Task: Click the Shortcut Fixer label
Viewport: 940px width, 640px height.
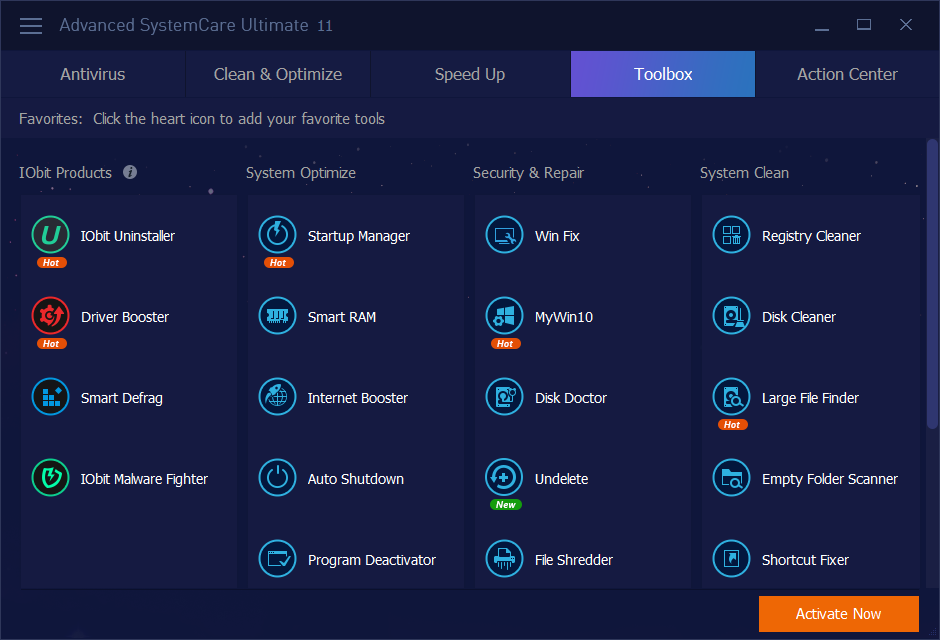Action: pos(805,560)
